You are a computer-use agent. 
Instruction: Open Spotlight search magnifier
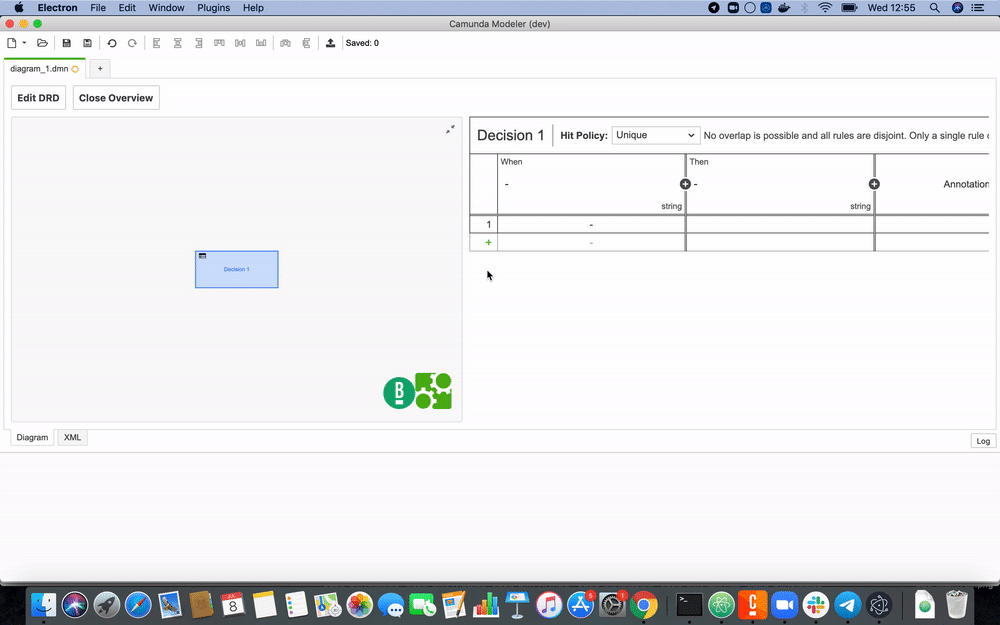(x=934, y=8)
